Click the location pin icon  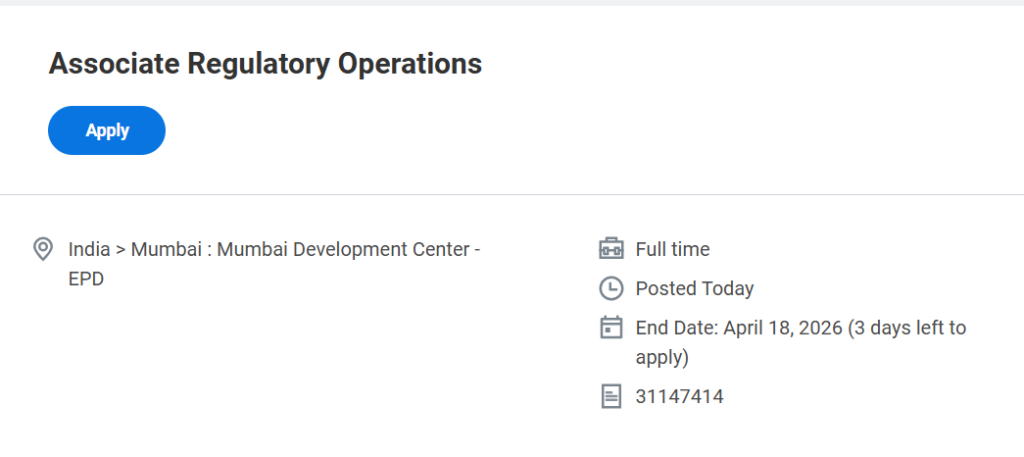pos(43,249)
